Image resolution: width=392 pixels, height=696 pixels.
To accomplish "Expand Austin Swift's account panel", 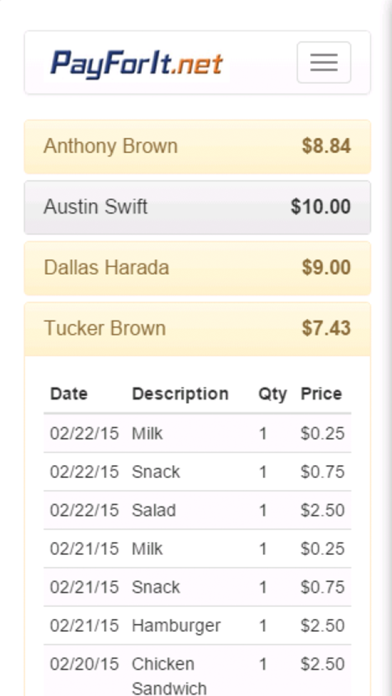I will click(x=197, y=207).
